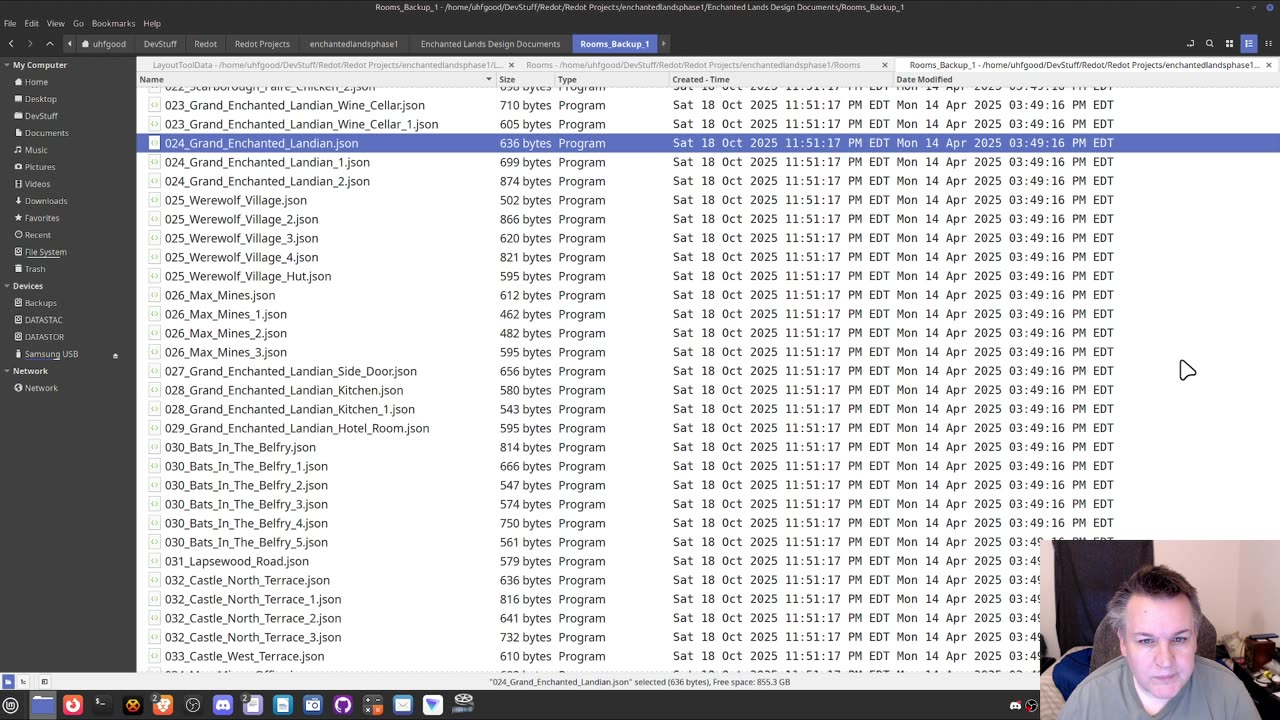Select 026_Max_Mines.json file

coord(219,295)
